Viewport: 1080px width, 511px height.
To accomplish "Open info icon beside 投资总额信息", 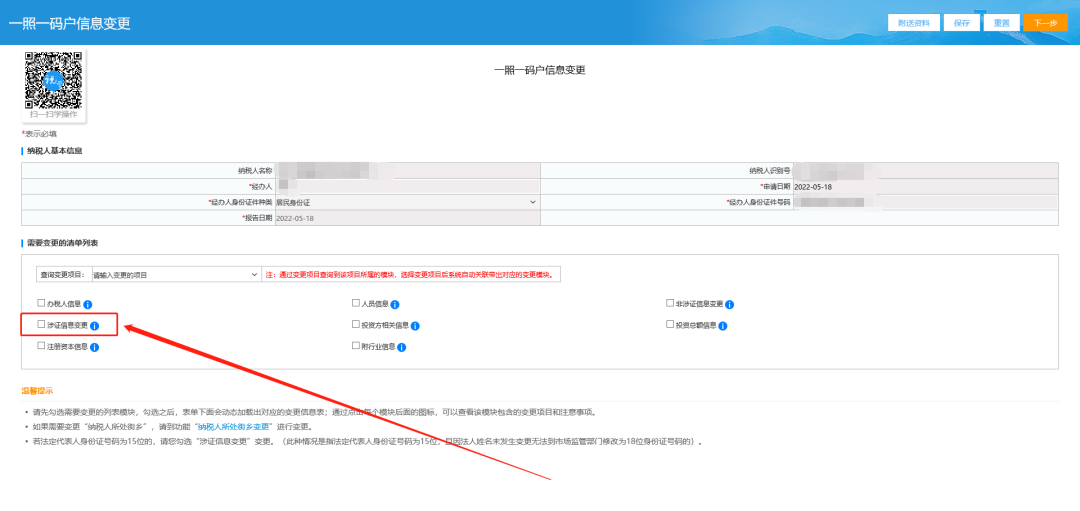I will (723, 326).
